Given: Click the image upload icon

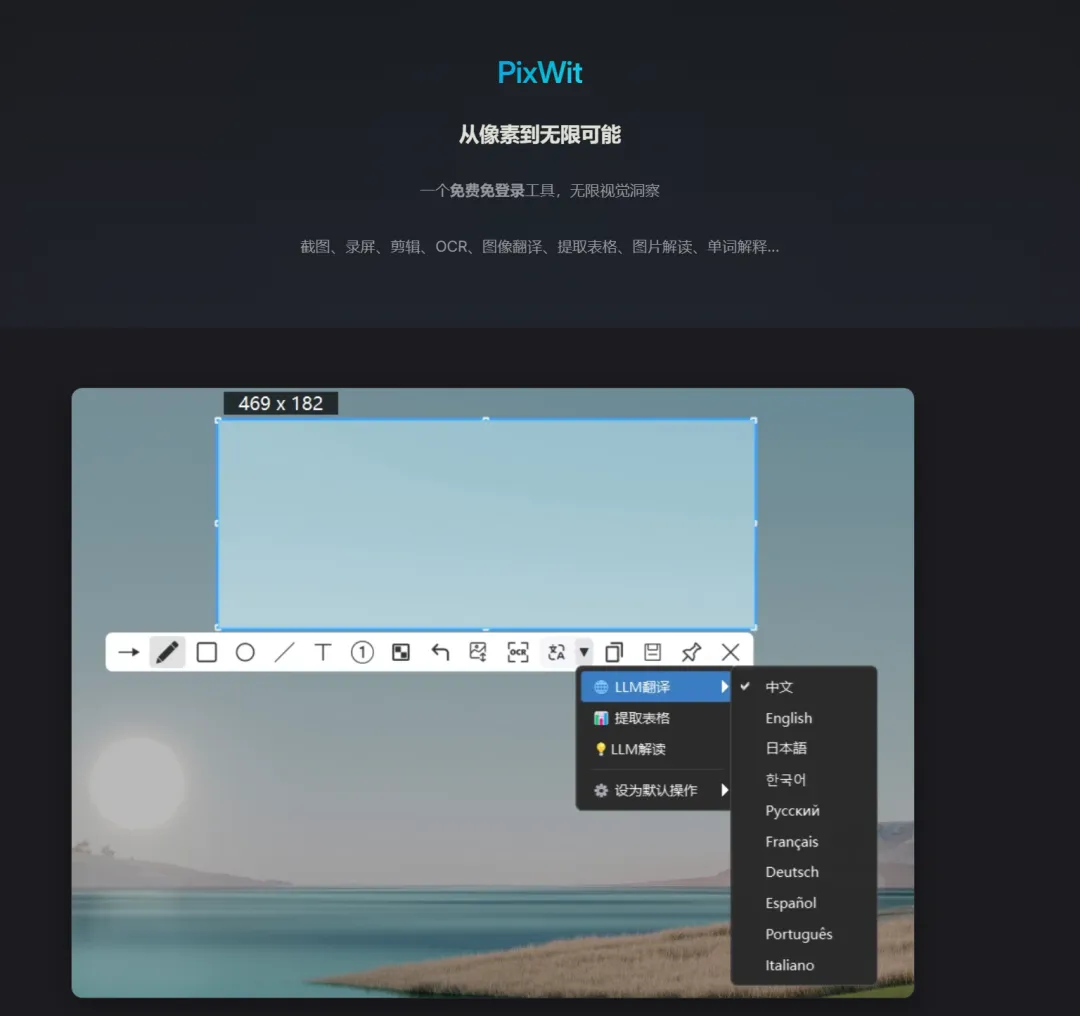Looking at the screenshot, I should (478, 652).
